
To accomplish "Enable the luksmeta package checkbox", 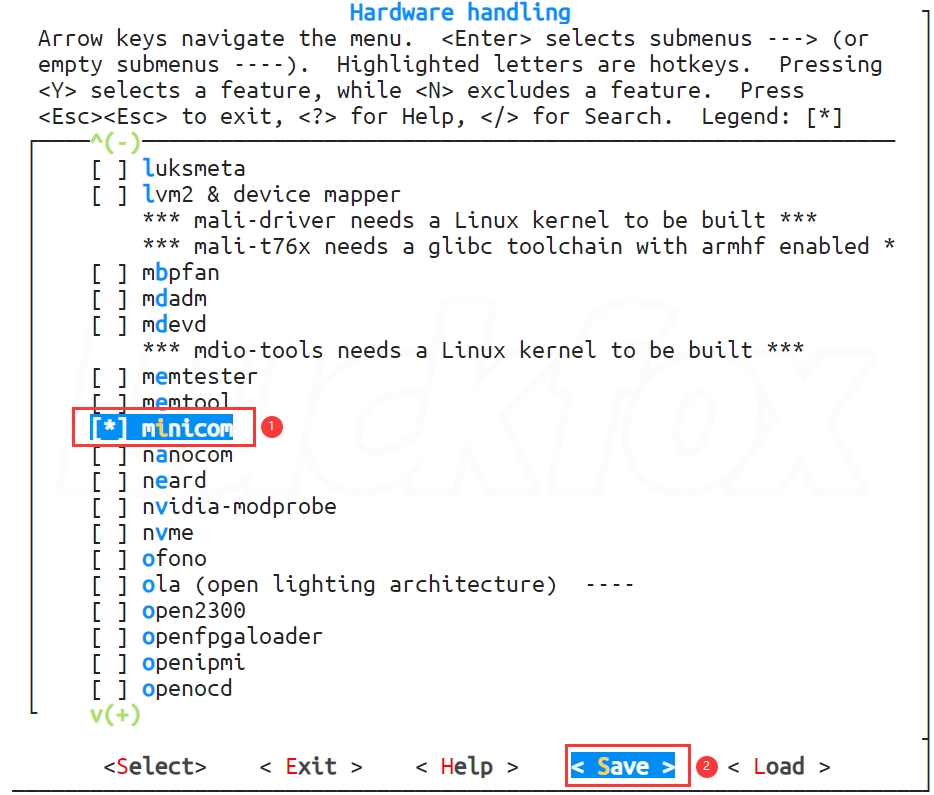I will pos(169,169).
